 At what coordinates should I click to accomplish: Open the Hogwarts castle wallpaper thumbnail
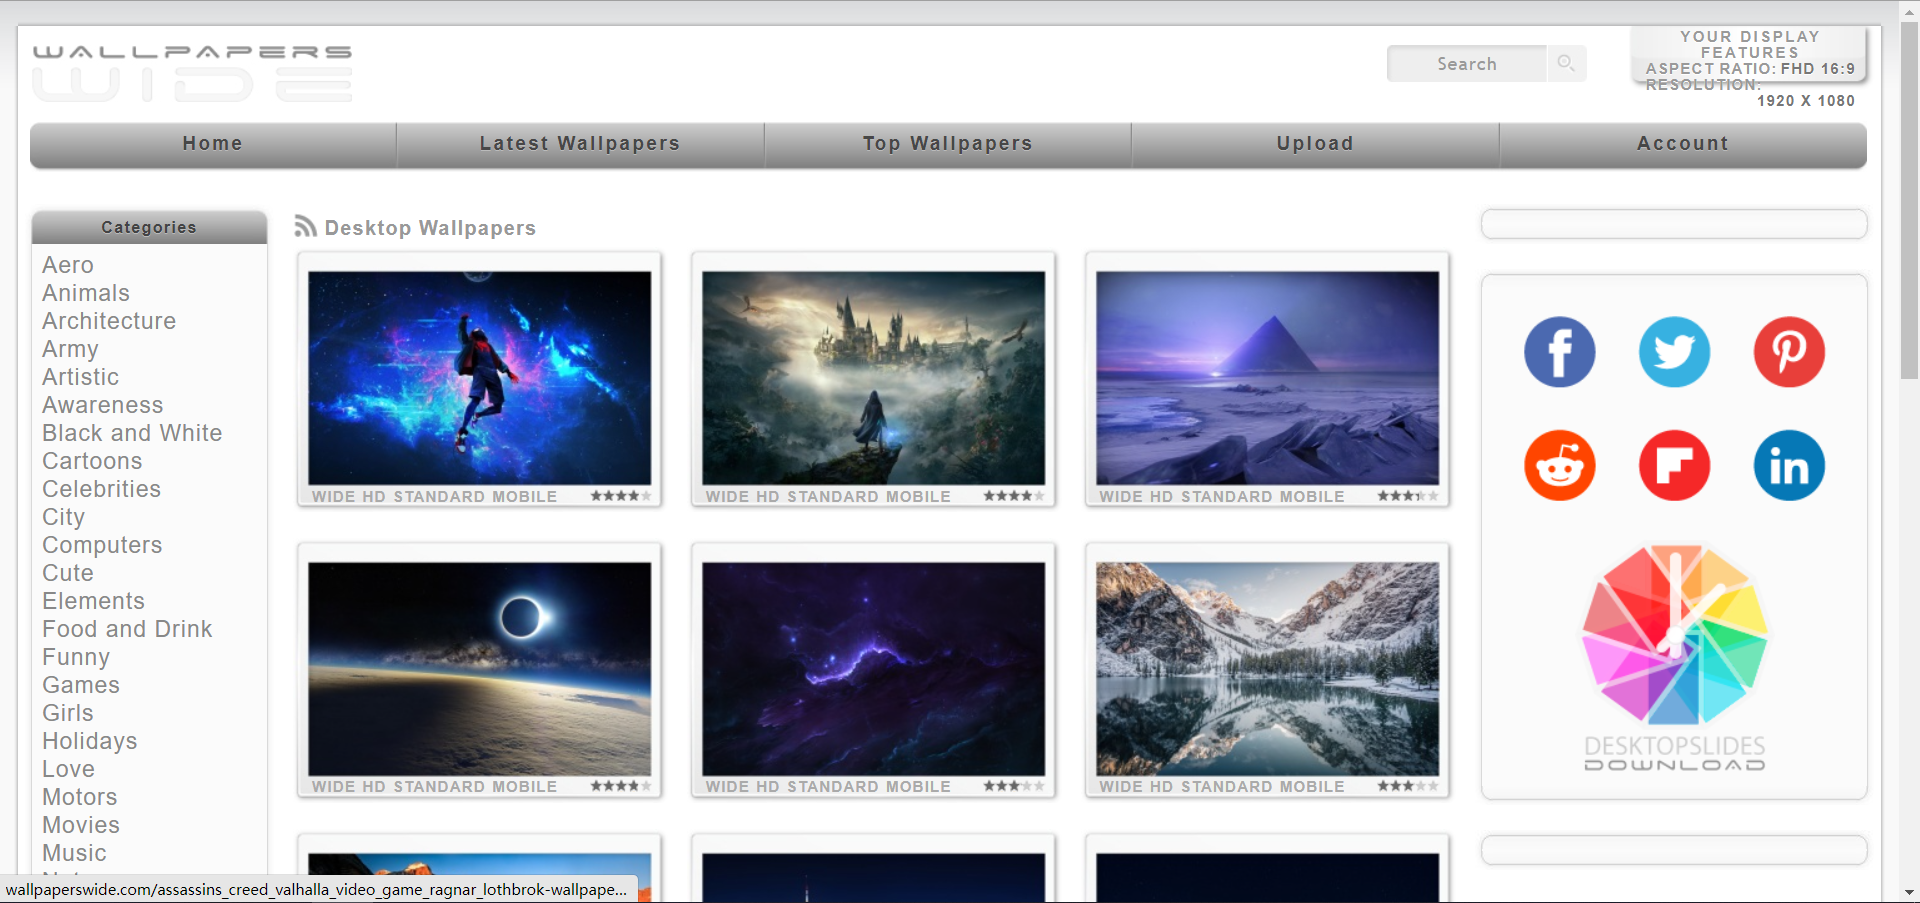tap(873, 378)
